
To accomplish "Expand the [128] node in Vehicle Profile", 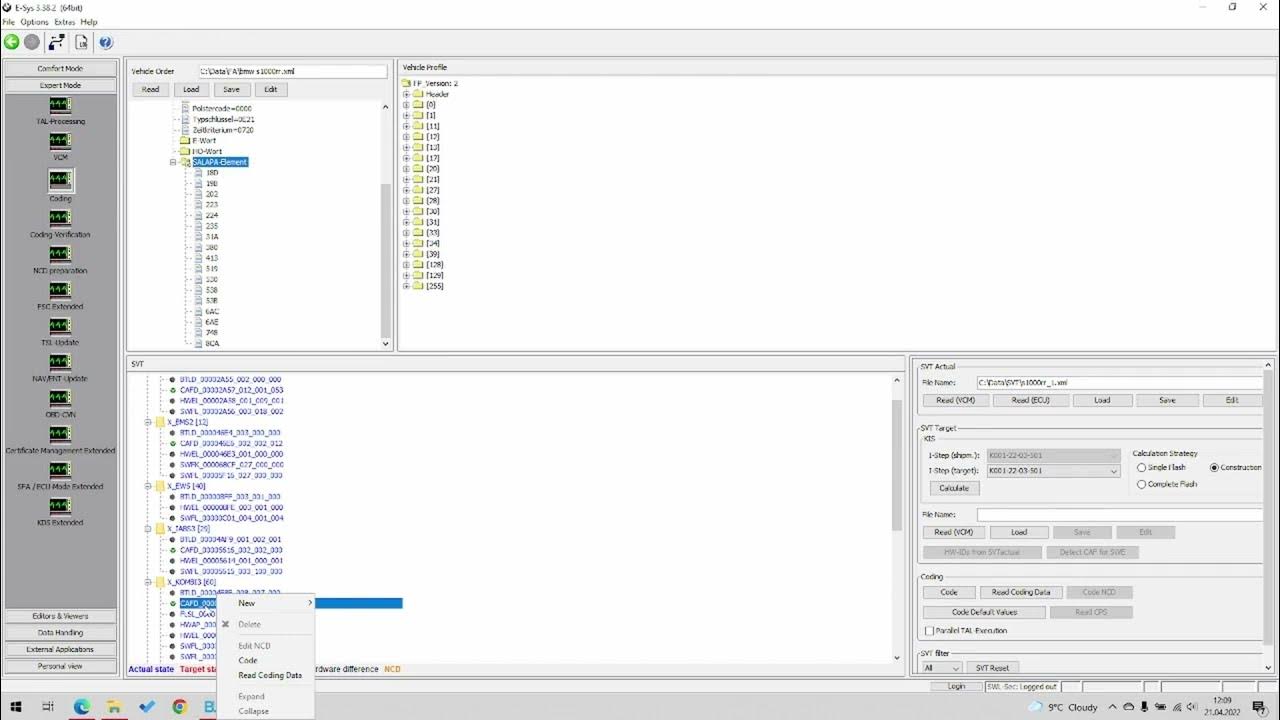I will point(406,265).
